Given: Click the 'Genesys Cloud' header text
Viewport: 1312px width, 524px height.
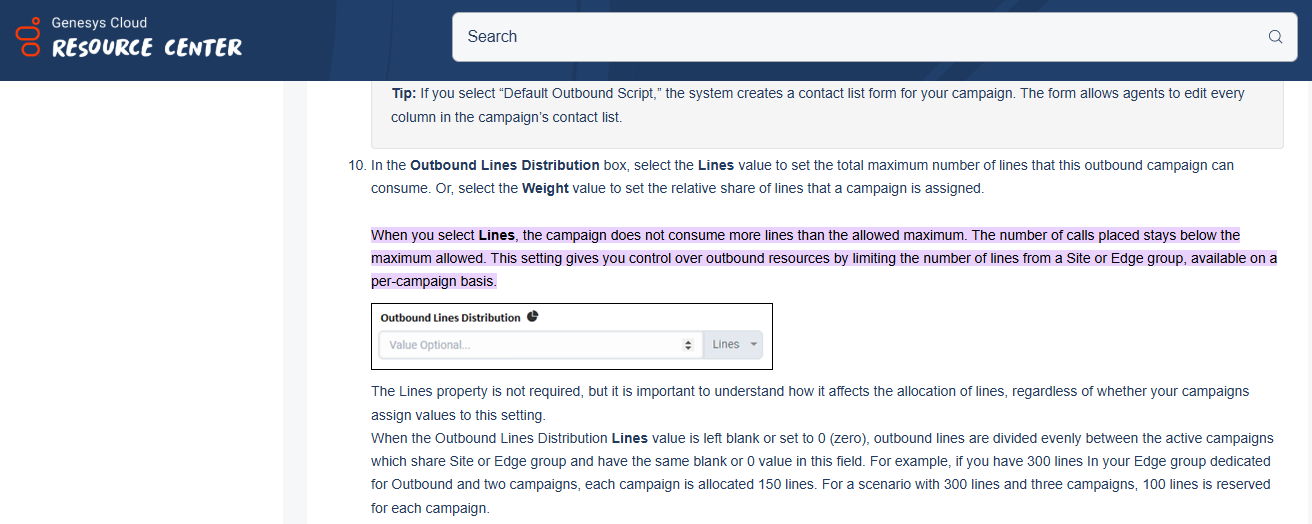Looking at the screenshot, I should [99, 22].
